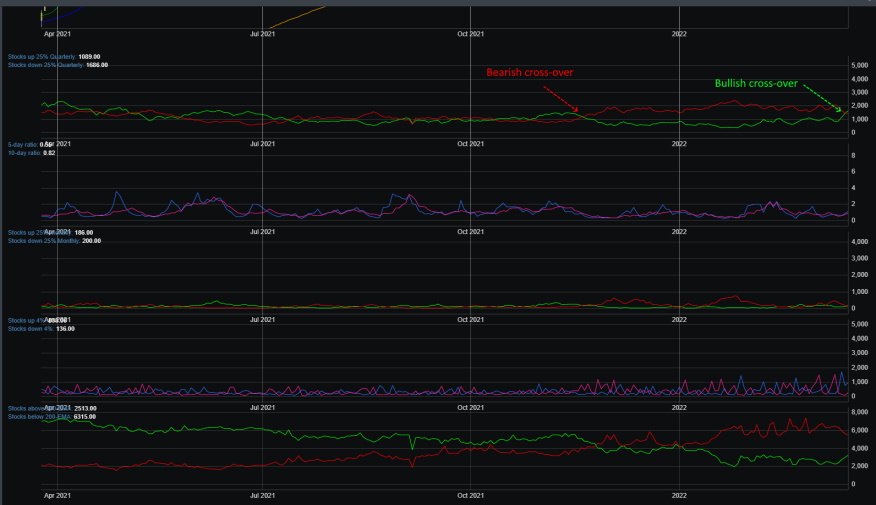Click Jul 2021 on the bottom time axis
Screen dimensions: 876x505
pyautogui.click(x=262, y=496)
